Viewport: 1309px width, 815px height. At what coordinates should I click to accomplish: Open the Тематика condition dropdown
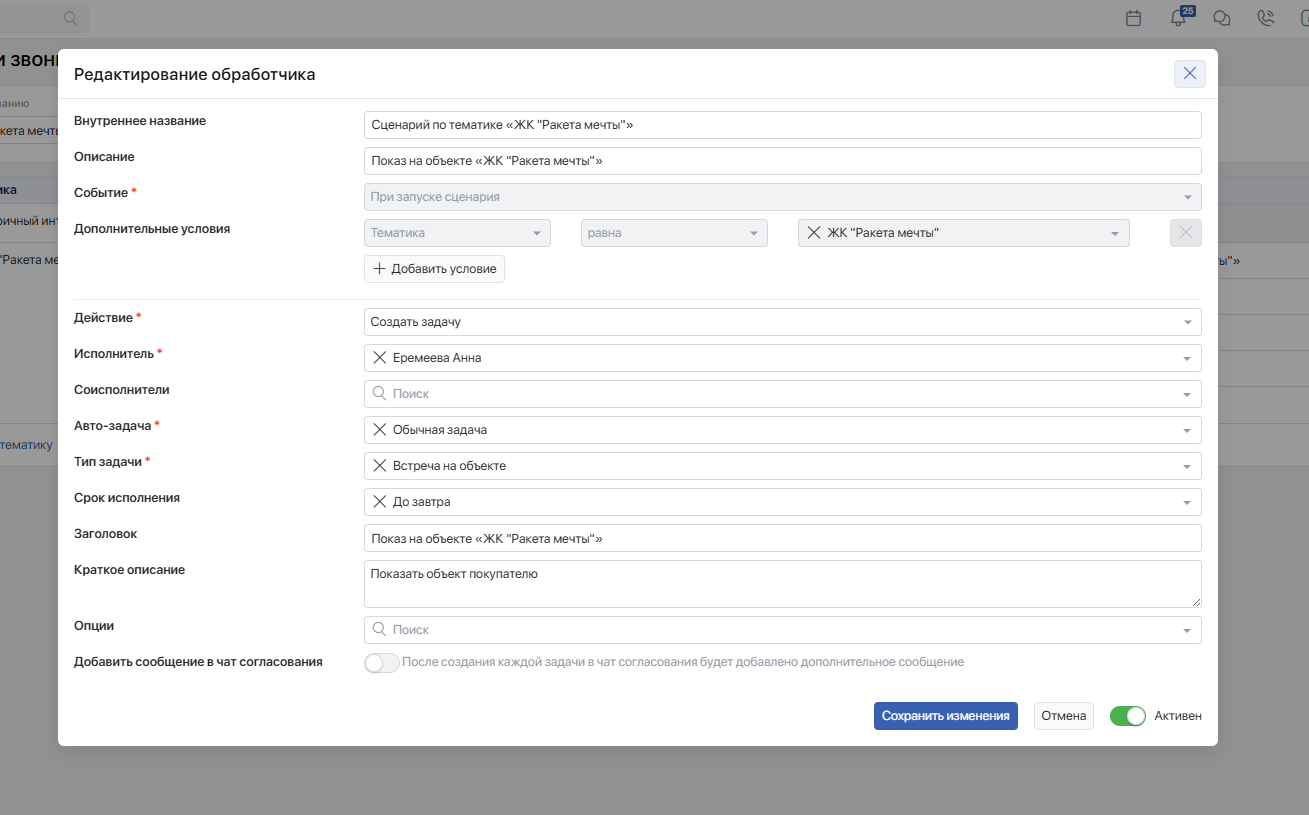tap(457, 233)
